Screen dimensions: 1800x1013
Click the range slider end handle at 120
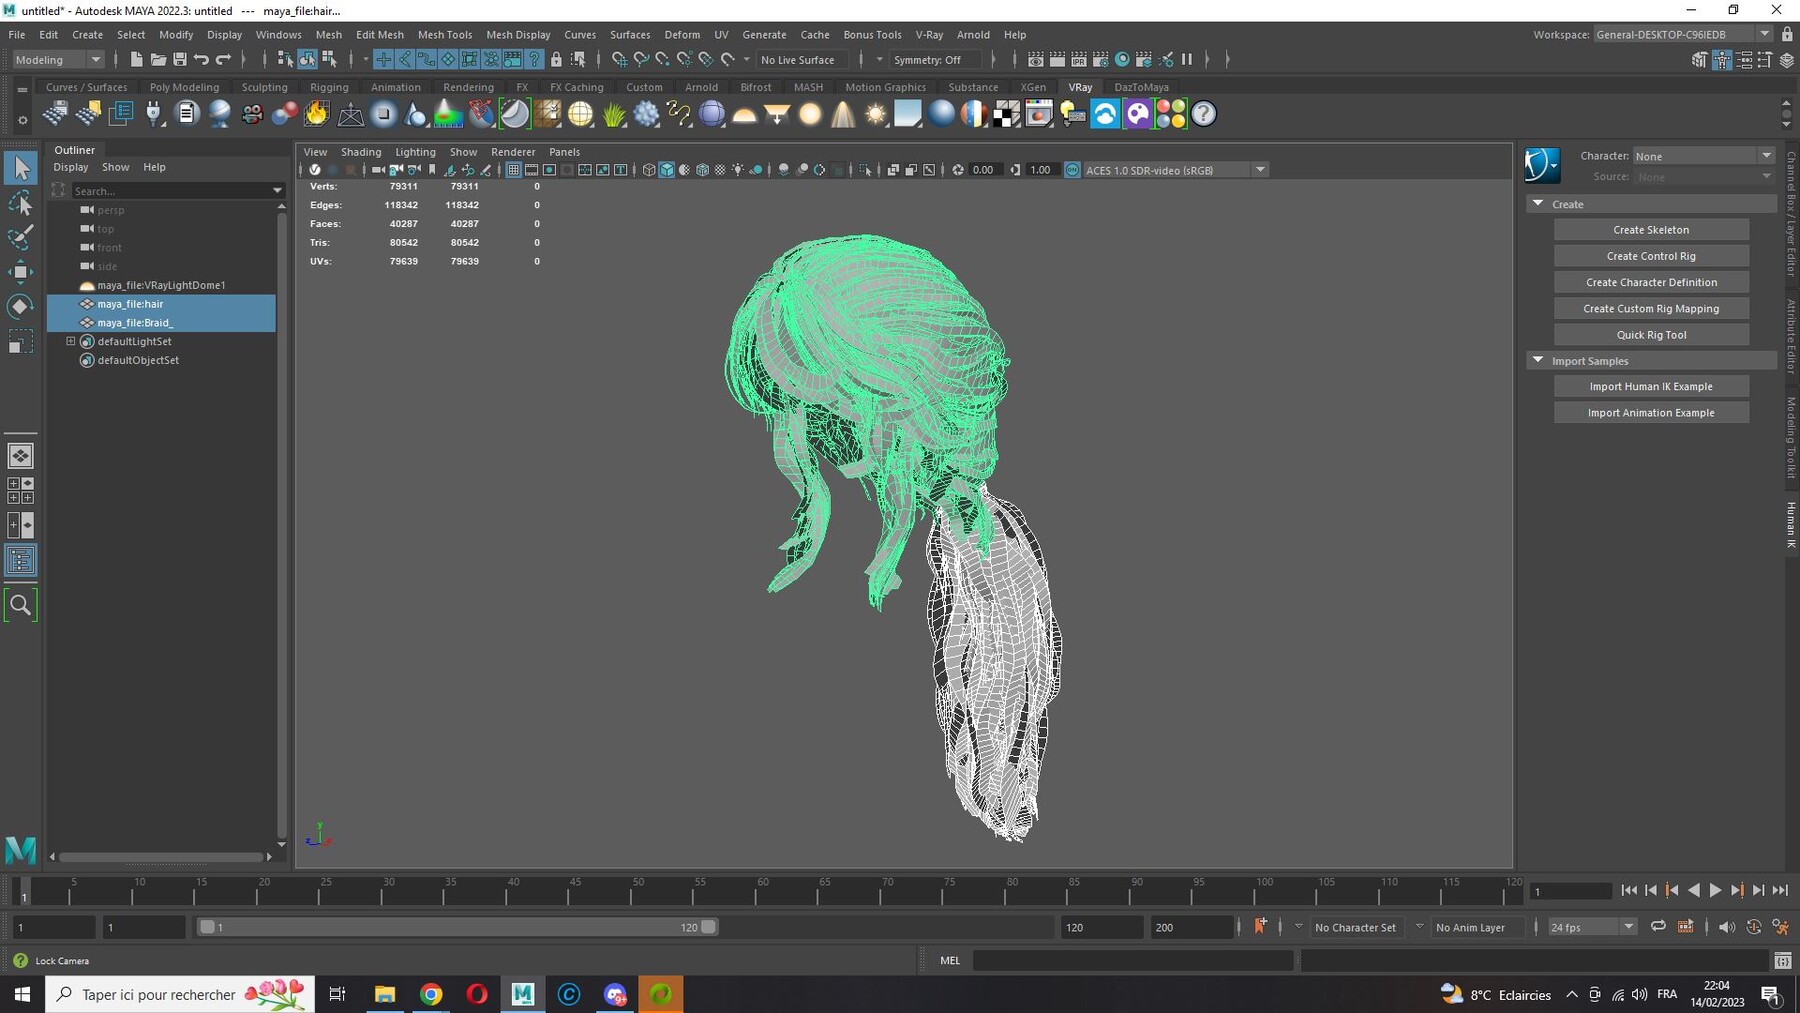(709, 927)
